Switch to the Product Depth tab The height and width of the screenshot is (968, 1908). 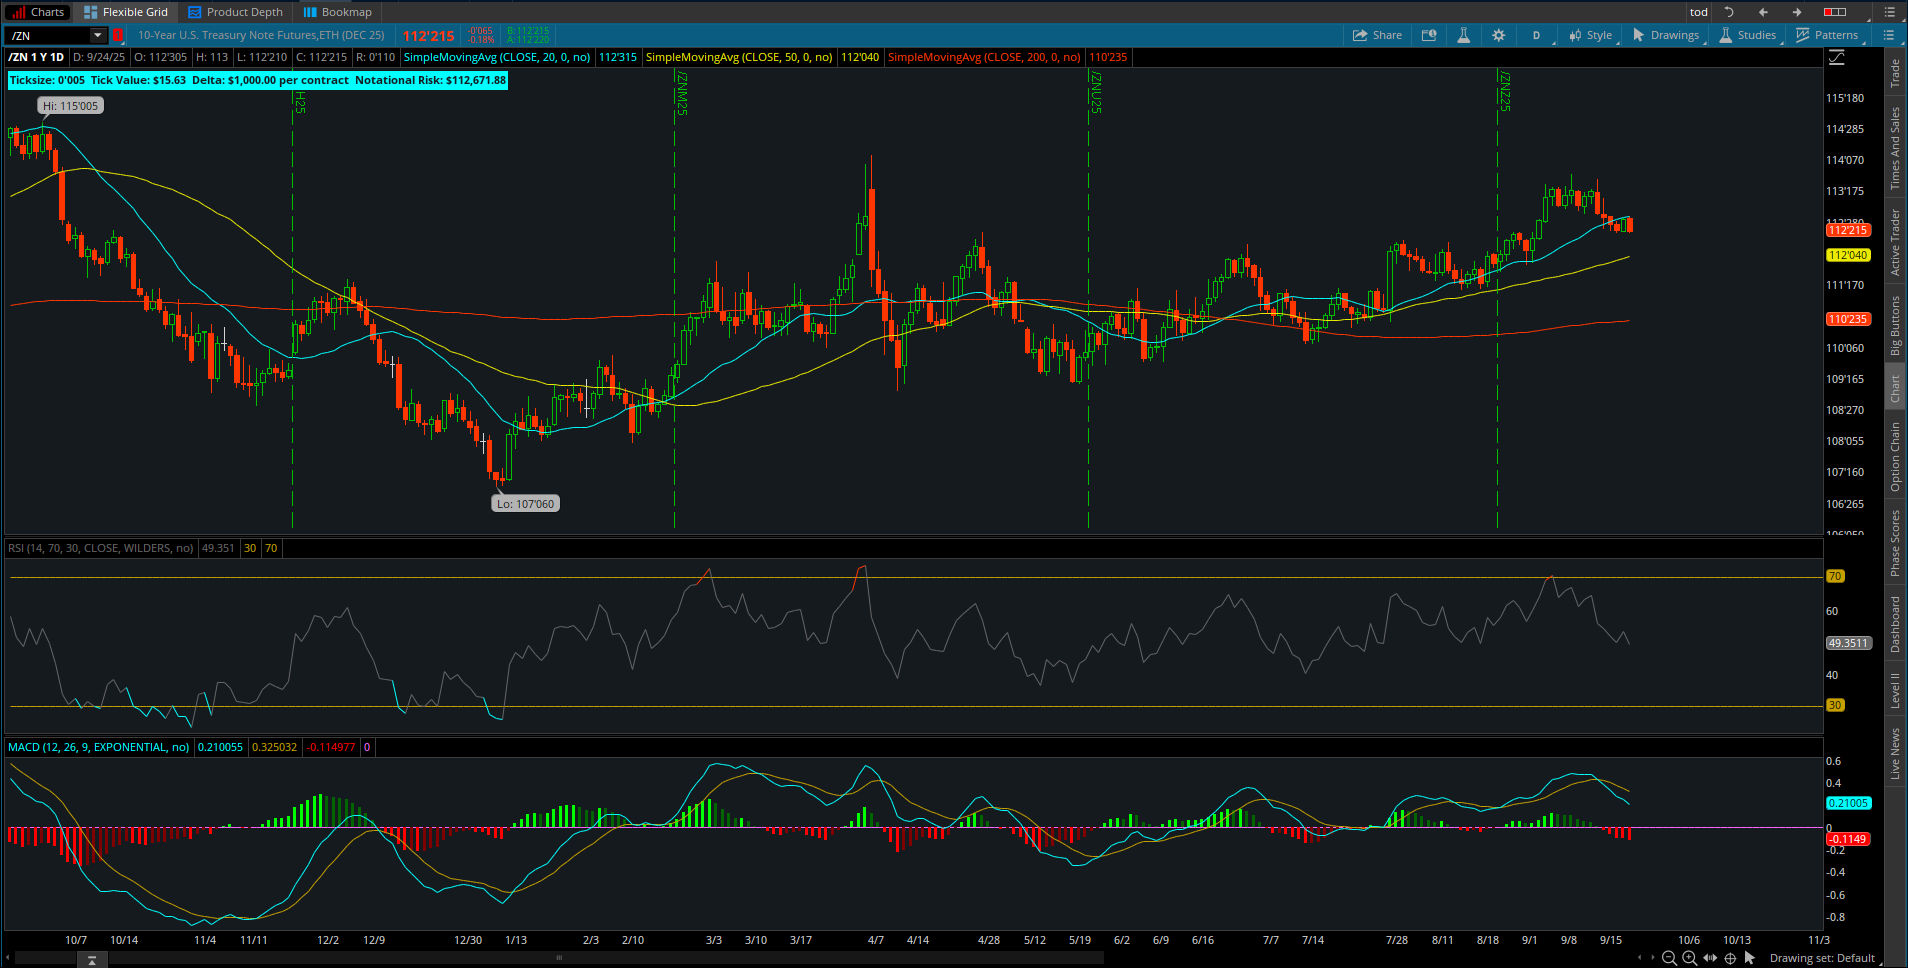click(x=236, y=12)
